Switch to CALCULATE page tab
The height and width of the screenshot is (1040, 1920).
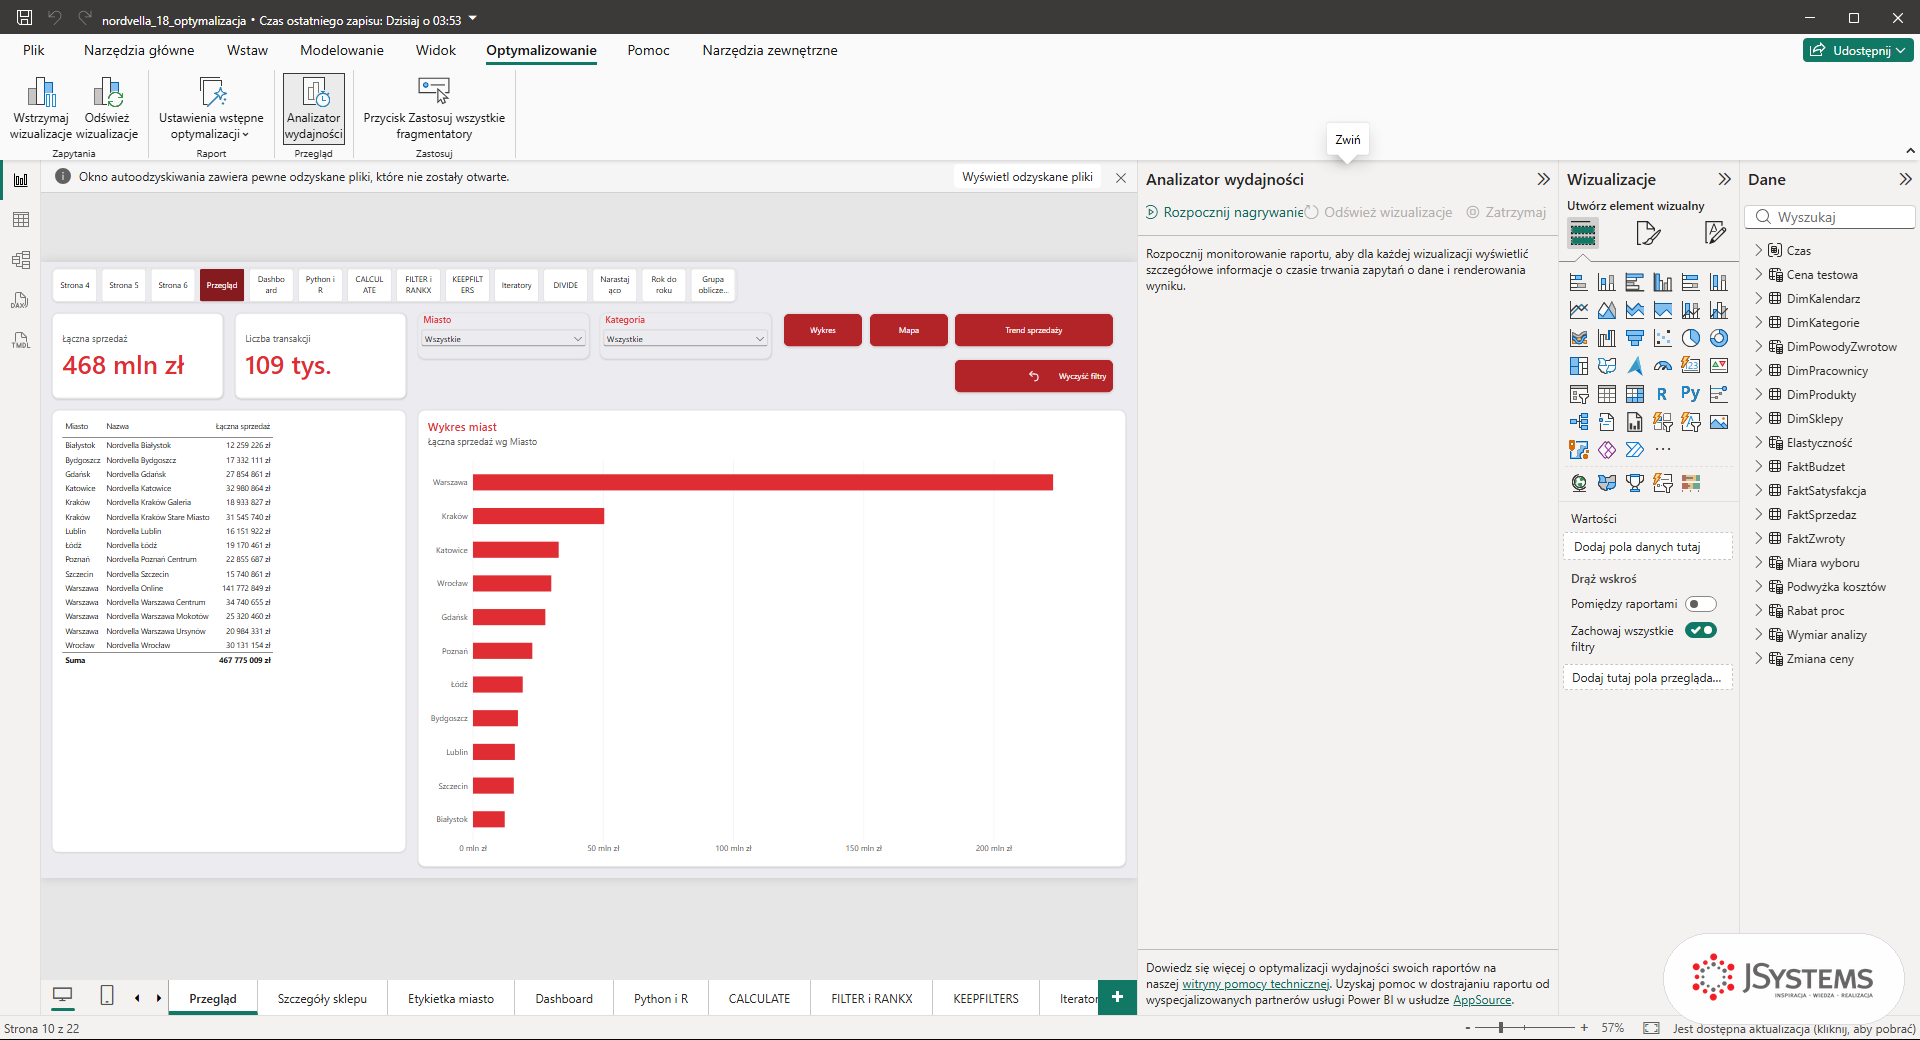click(x=759, y=998)
